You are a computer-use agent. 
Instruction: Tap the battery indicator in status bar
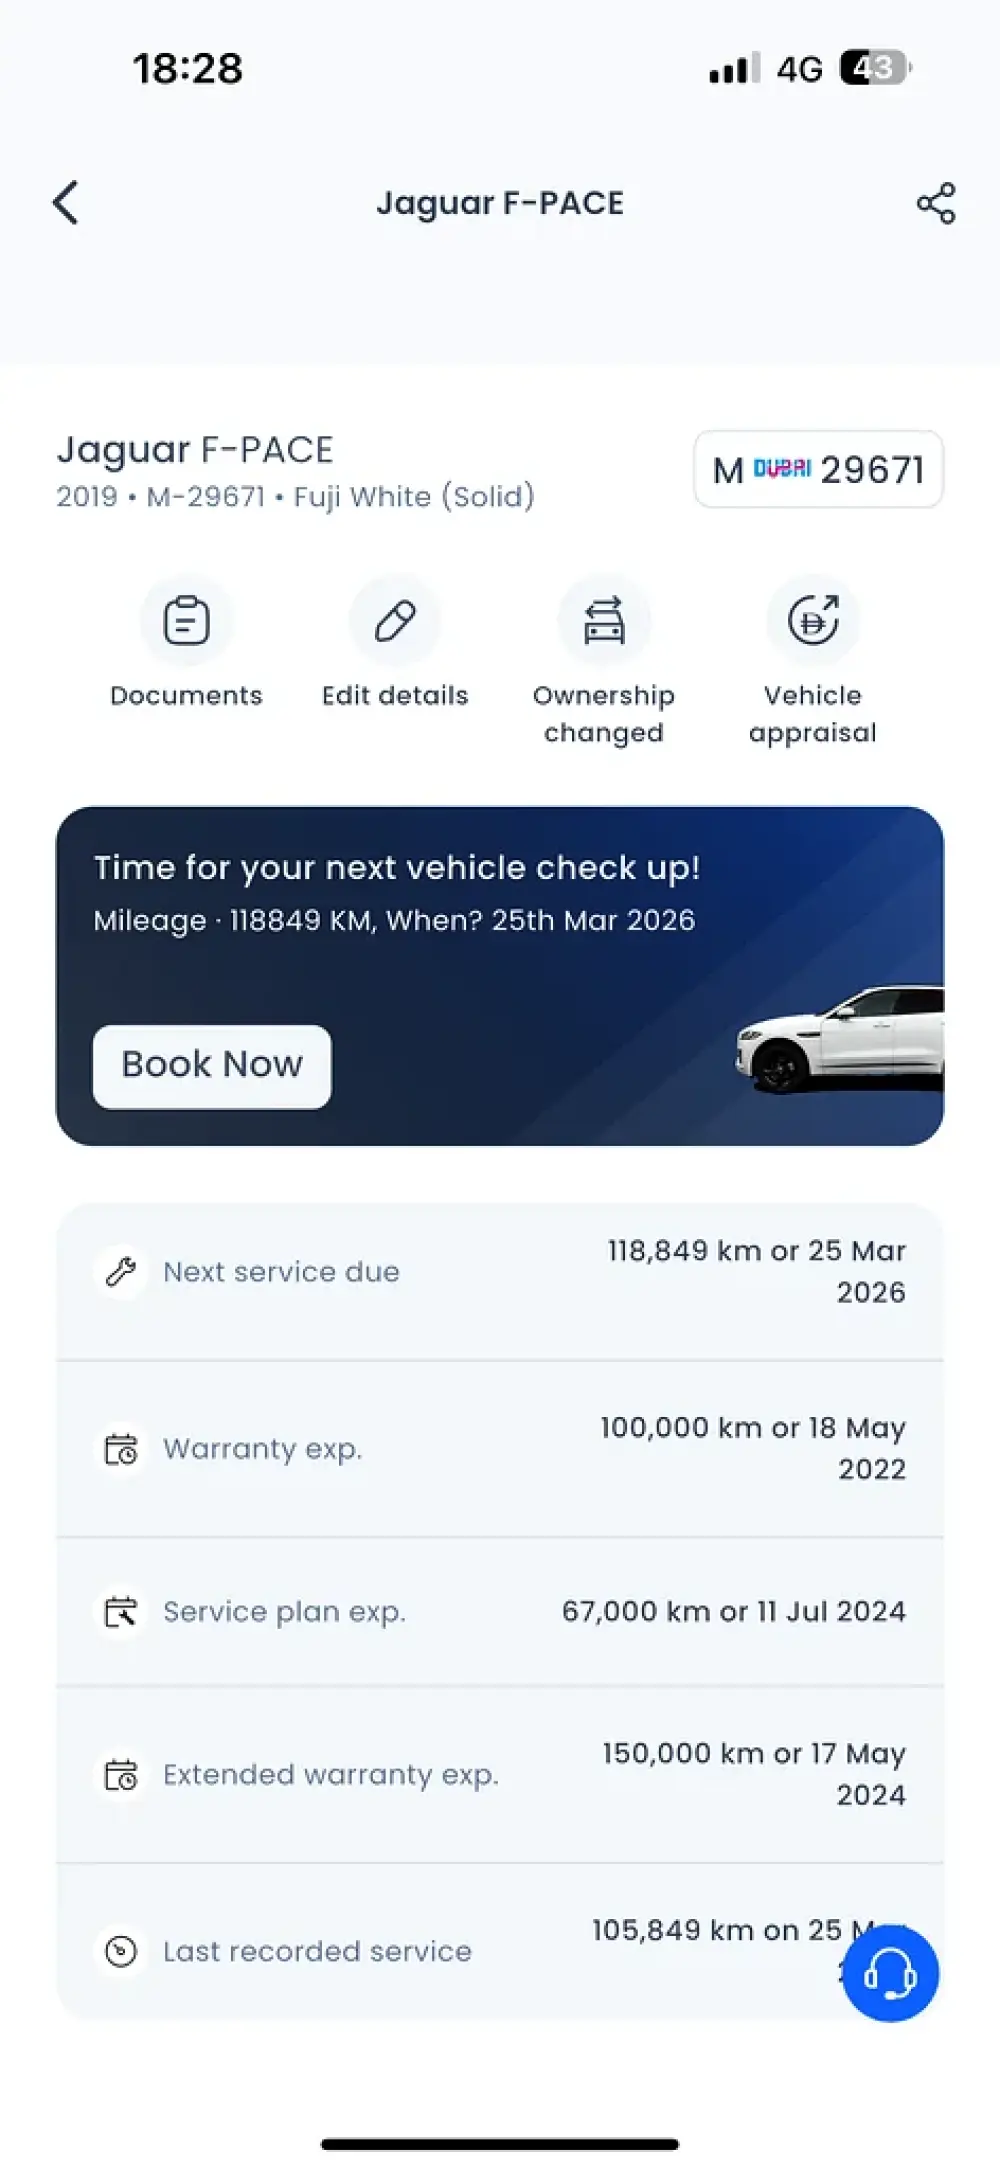point(875,68)
